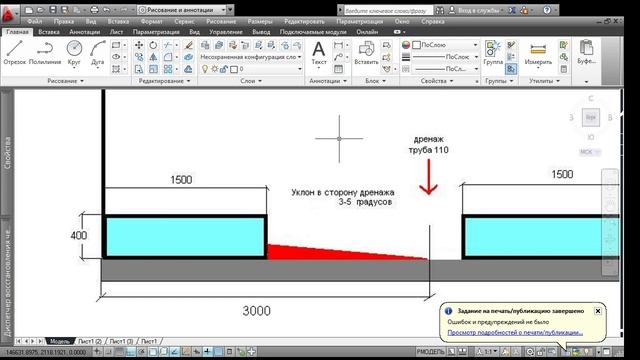Screen dimensions: 640x360
Task: Expand the Слои panel
Action: coord(251,81)
